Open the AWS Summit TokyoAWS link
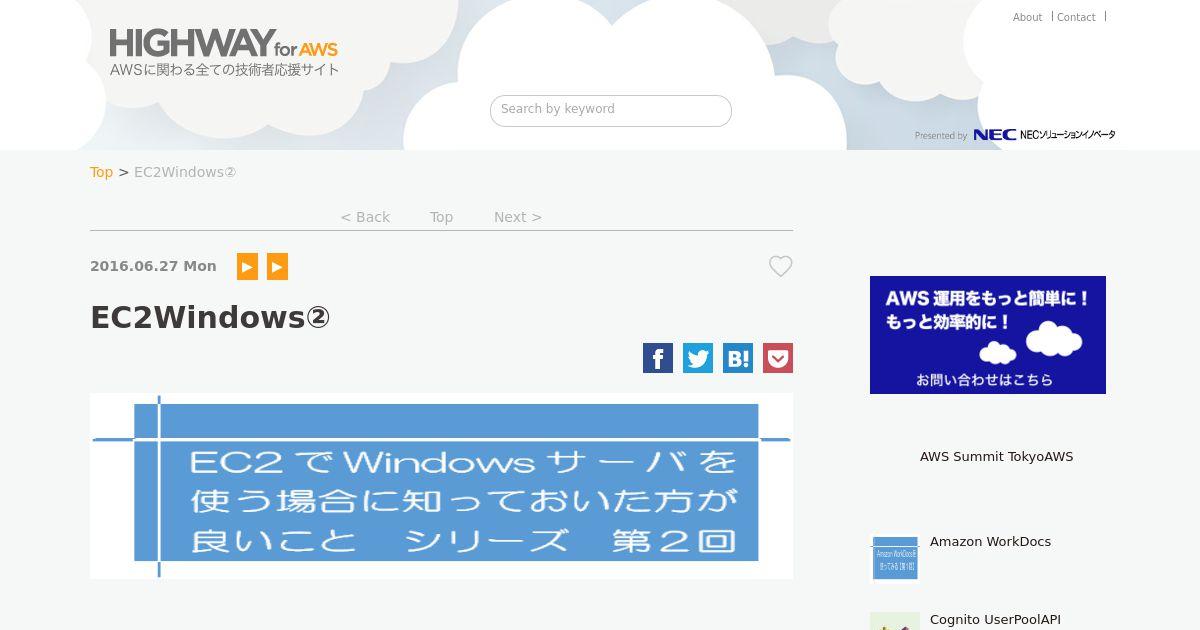The image size is (1200, 630). pyautogui.click(x=996, y=456)
